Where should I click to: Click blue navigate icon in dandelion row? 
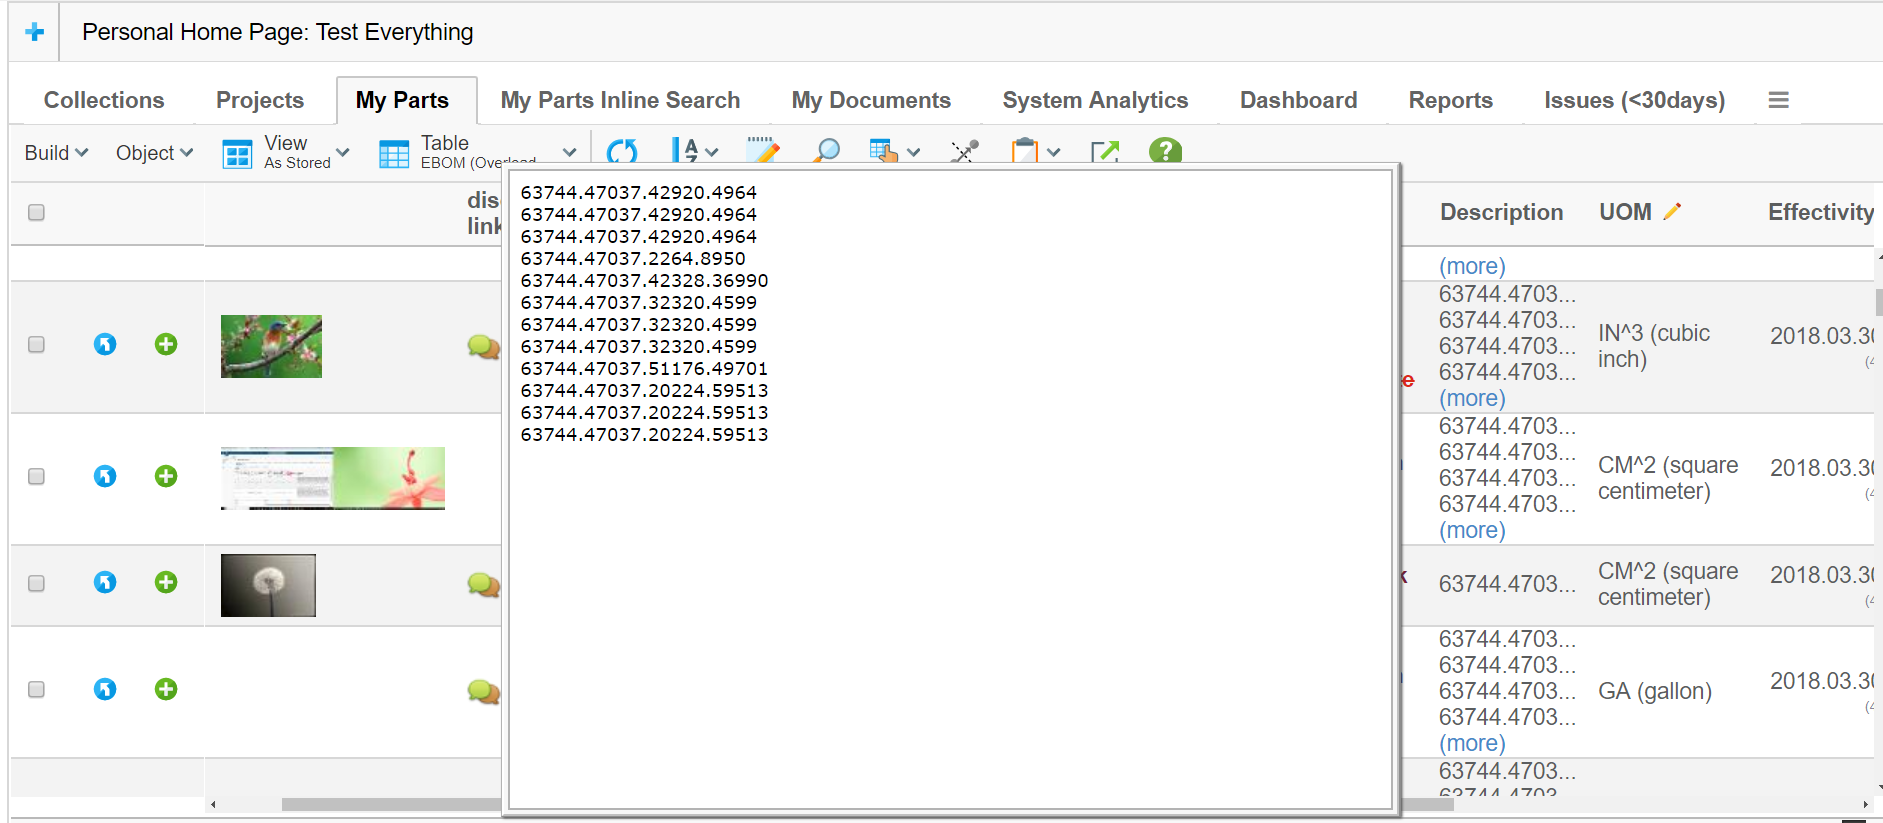(x=105, y=582)
